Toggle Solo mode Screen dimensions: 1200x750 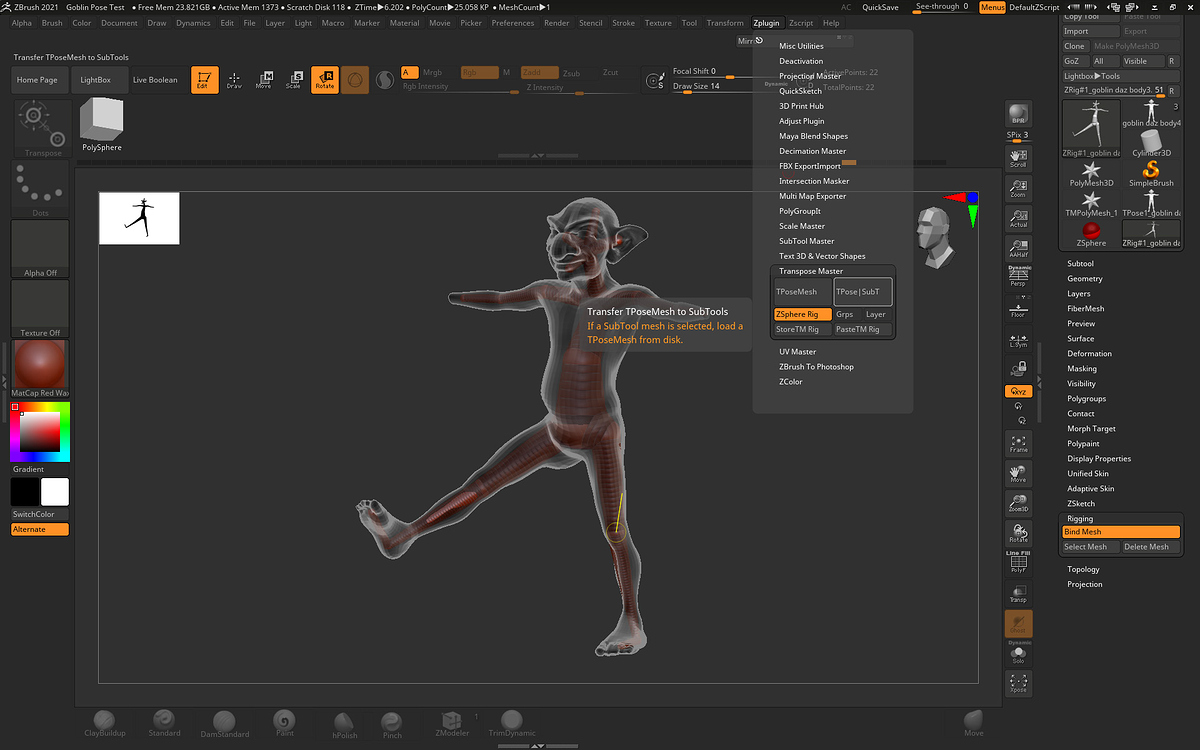1018,653
